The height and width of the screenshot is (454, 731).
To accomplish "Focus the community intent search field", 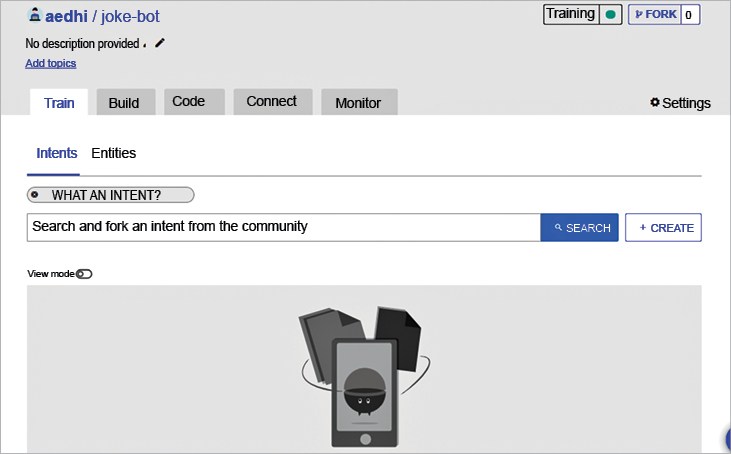I will point(283,227).
